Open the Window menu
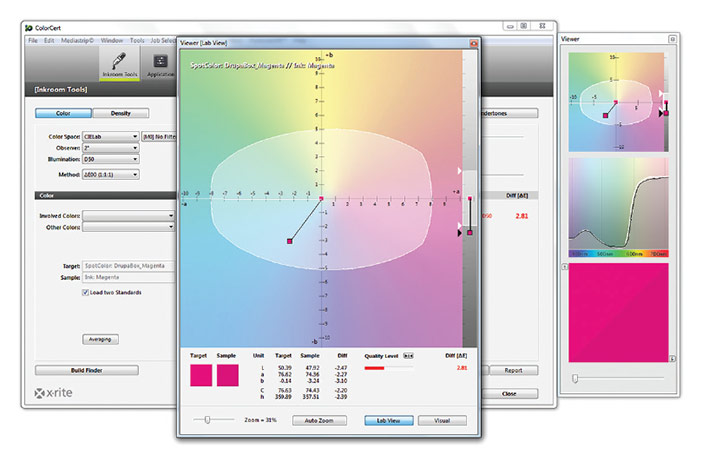Screen dimensions: 702x462 click(111, 40)
